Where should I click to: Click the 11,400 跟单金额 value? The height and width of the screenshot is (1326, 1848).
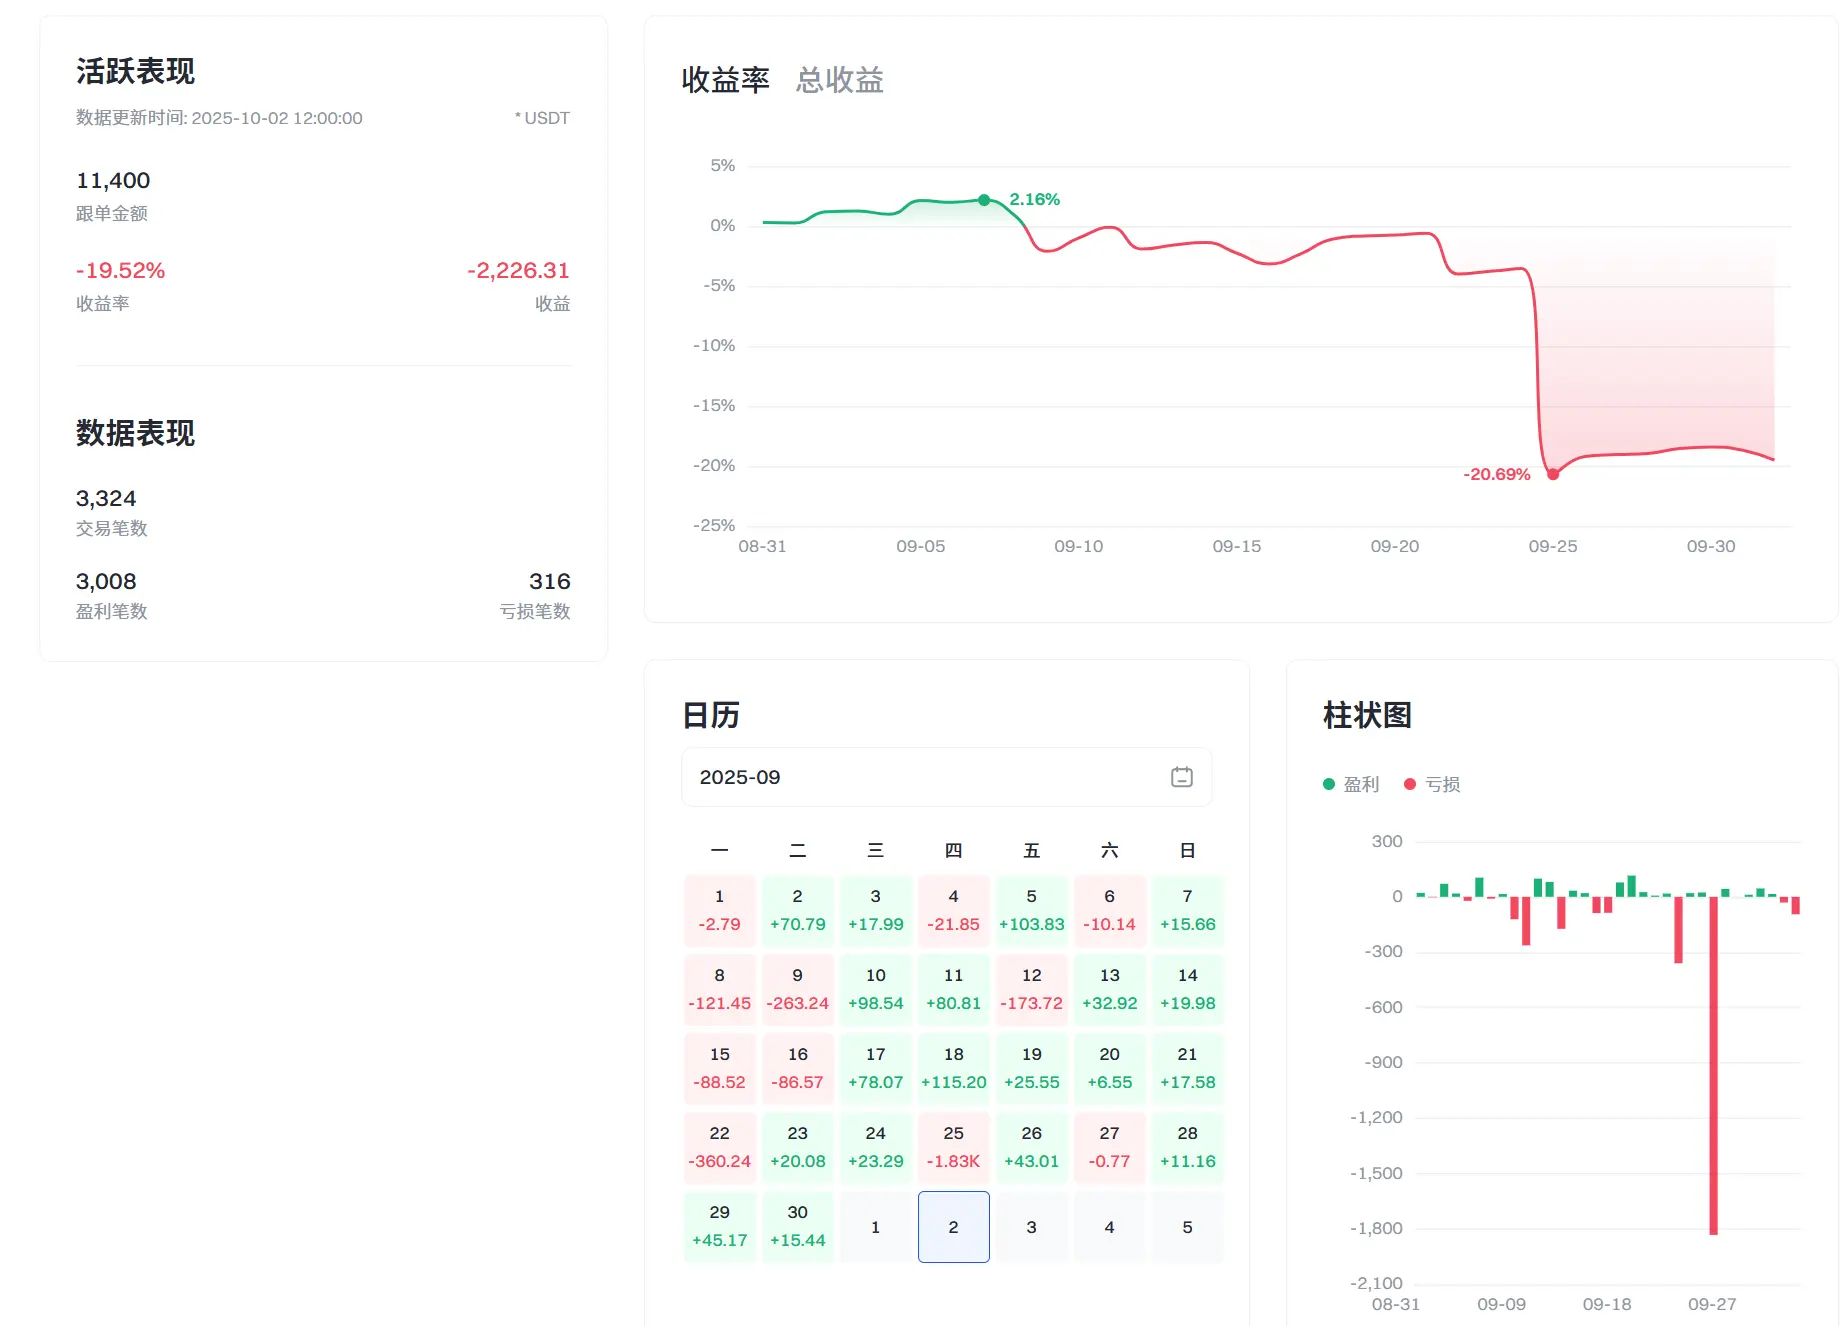113,180
